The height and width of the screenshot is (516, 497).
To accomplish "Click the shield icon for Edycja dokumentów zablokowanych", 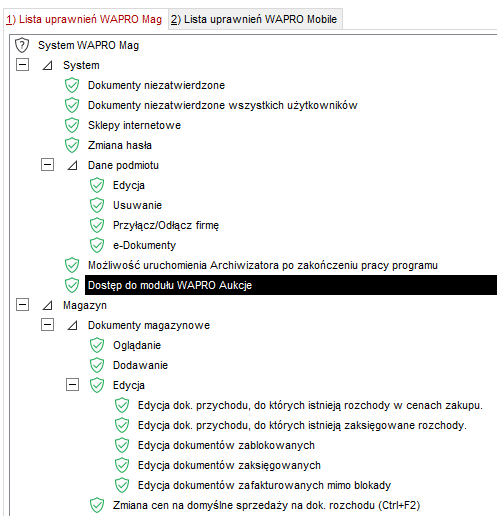I will point(122,445).
